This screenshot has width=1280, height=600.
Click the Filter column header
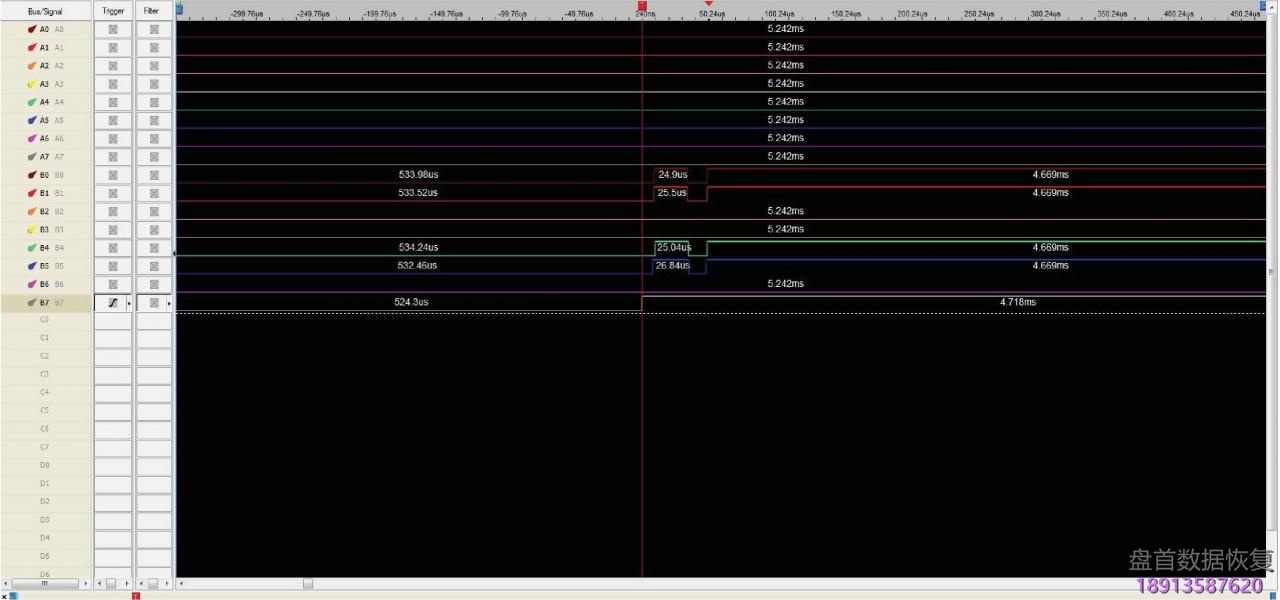tap(154, 10)
